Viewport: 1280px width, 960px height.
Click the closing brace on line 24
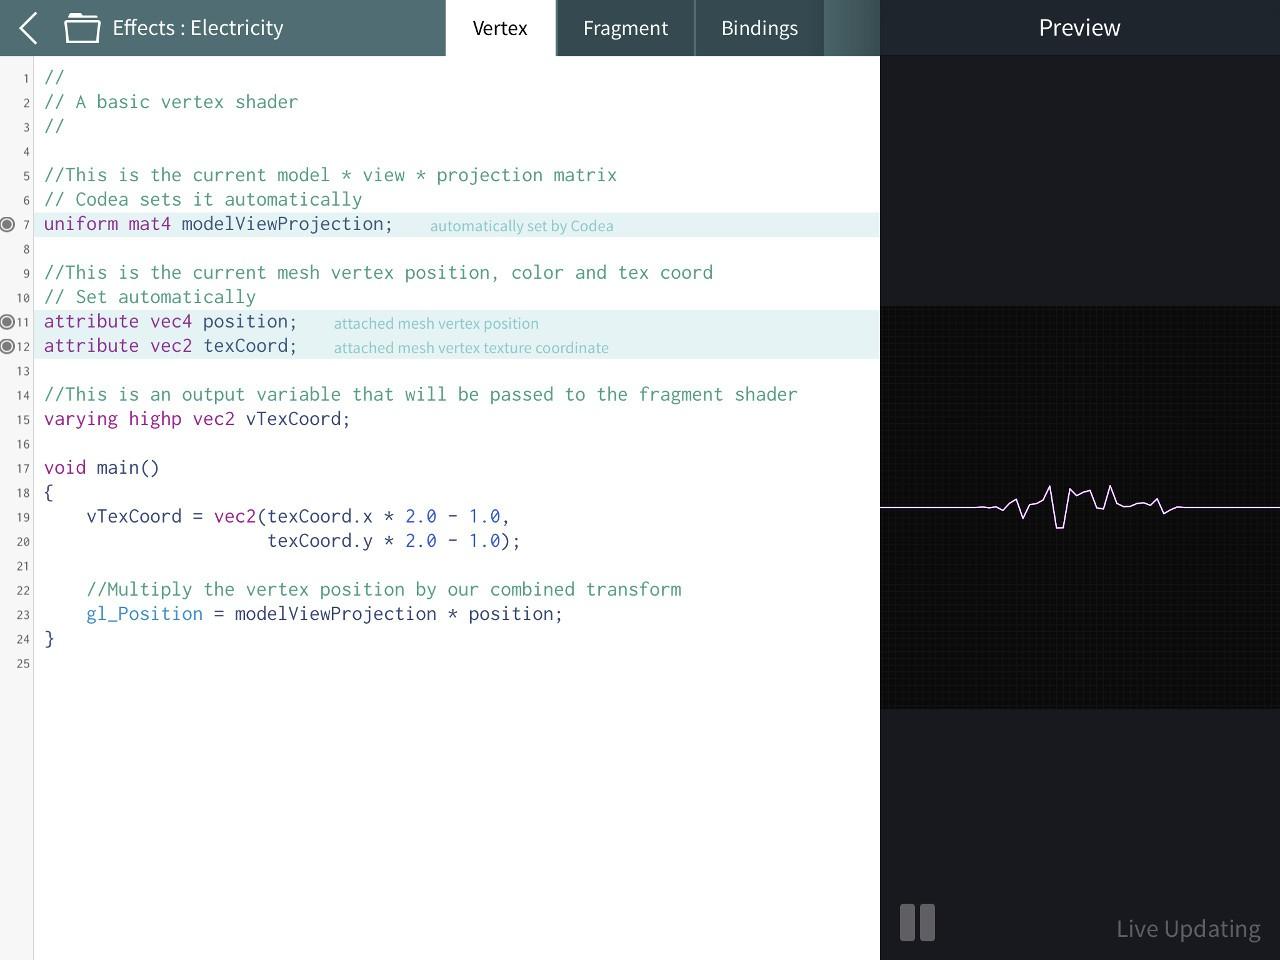point(49,639)
